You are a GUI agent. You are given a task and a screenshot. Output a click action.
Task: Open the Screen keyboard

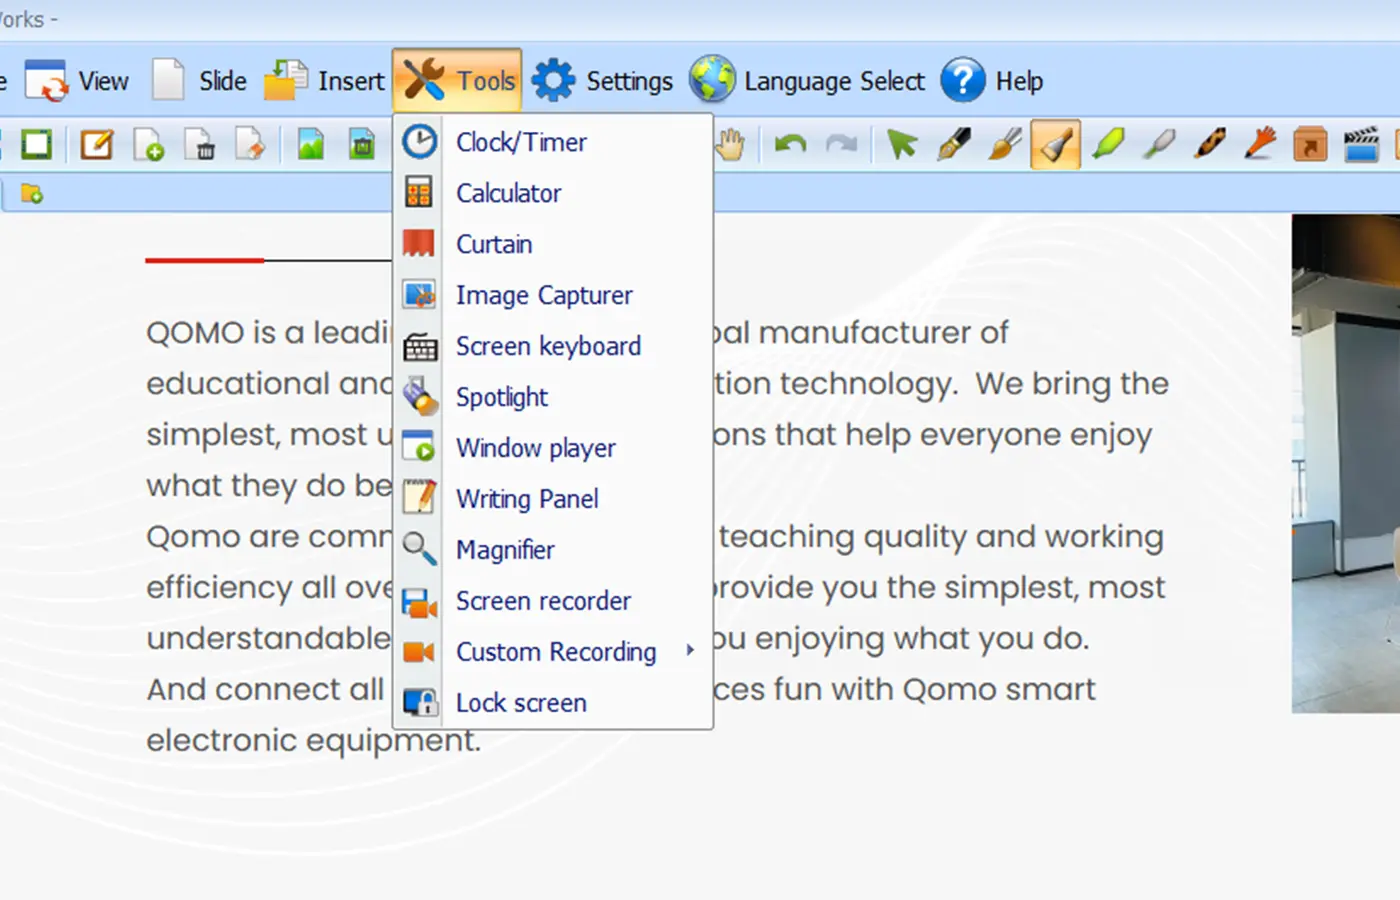pos(553,346)
